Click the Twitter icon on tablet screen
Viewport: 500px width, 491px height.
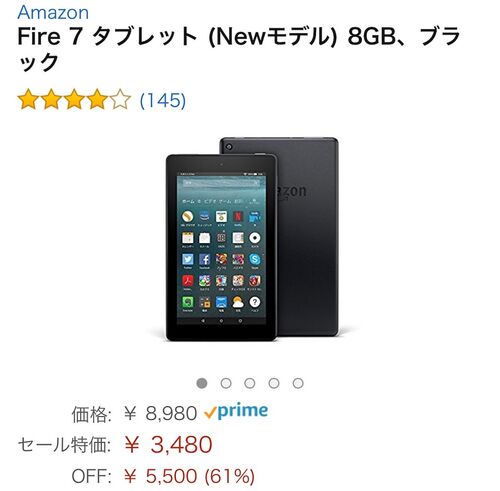pyautogui.click(x=188, y=259)
